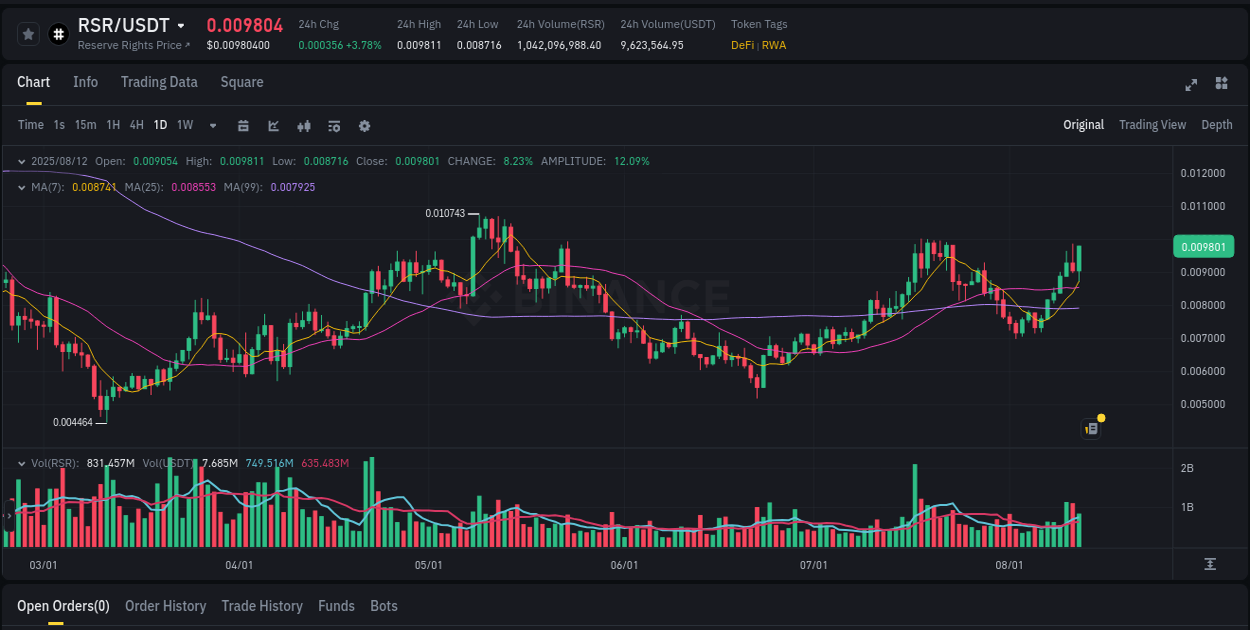Collapse the MA indicator row via its chevron
The image size is (1250, 630).
[20, 186]
